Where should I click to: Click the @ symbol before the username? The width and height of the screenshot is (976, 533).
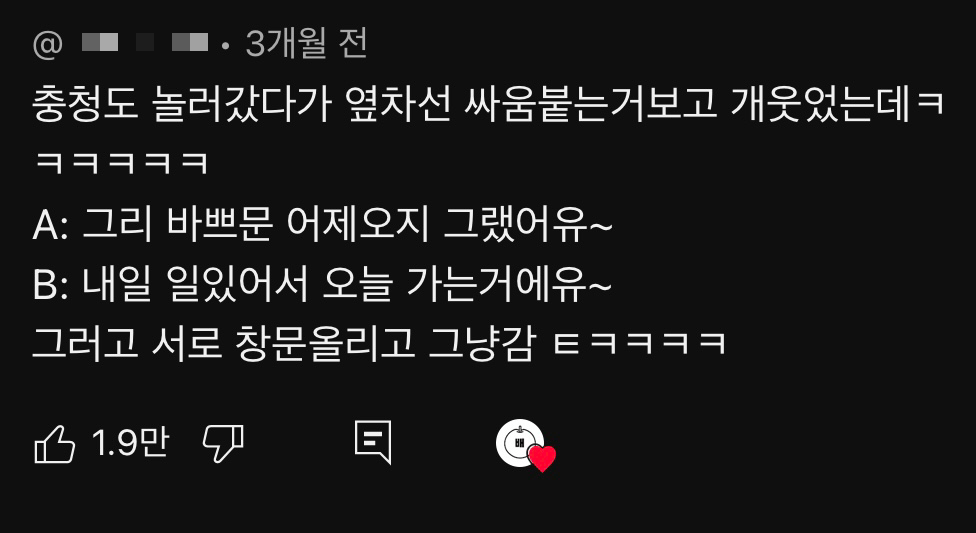[x=48, y=45]
